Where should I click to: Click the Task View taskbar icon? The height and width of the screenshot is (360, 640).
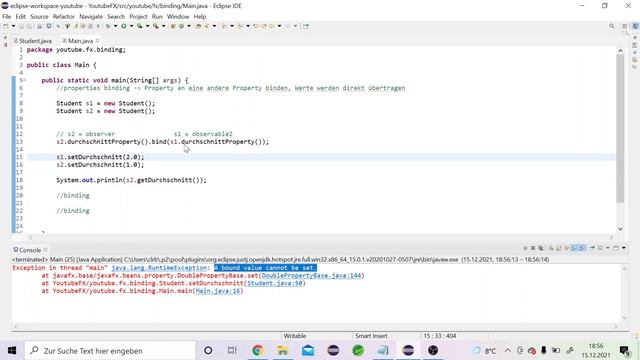tap(232, 351)
